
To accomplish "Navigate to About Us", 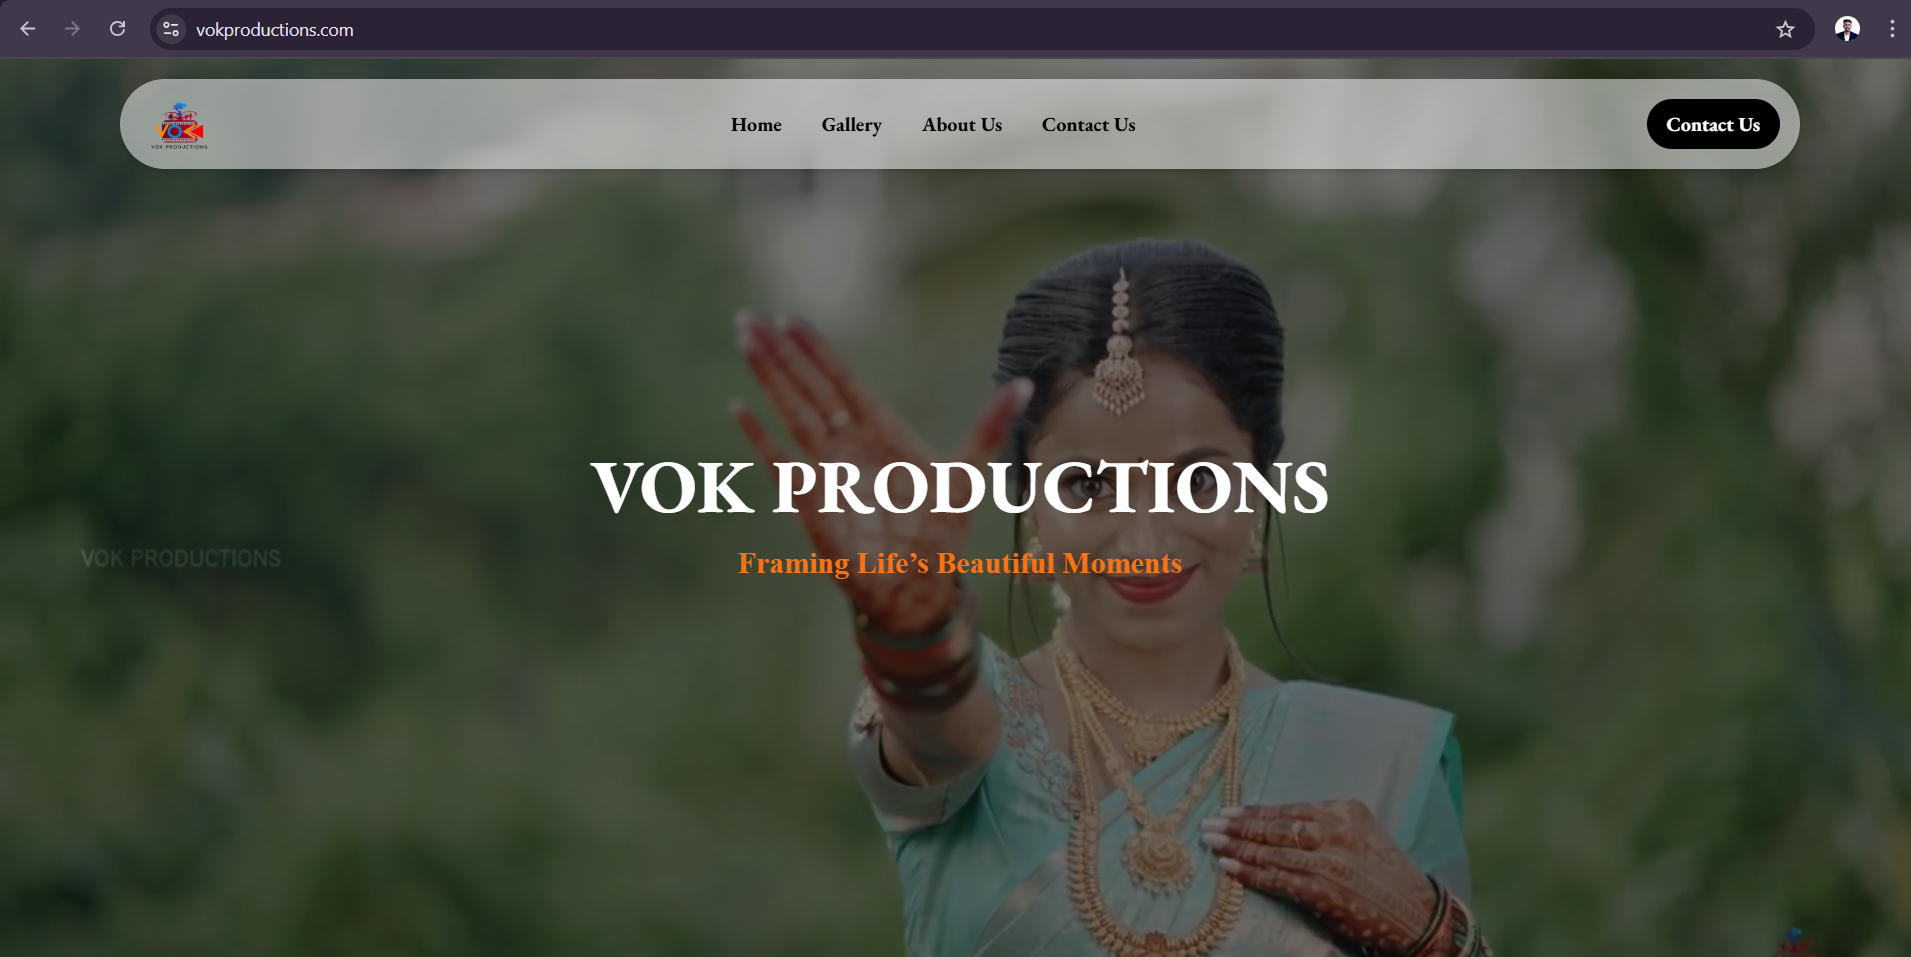I will tap(962, 125).
